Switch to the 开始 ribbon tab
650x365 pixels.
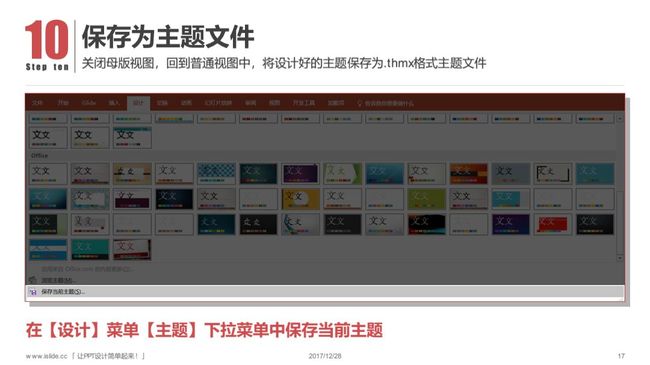tap(63, 102)
